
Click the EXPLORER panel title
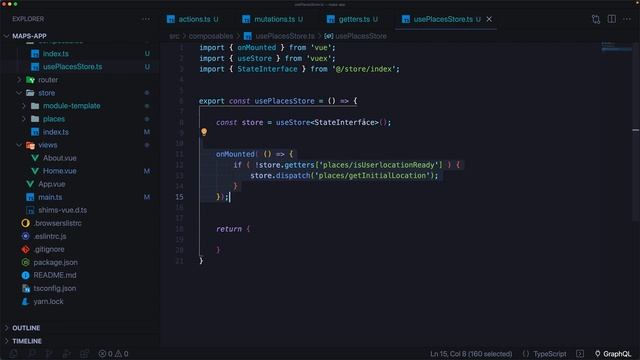(28, 19)
